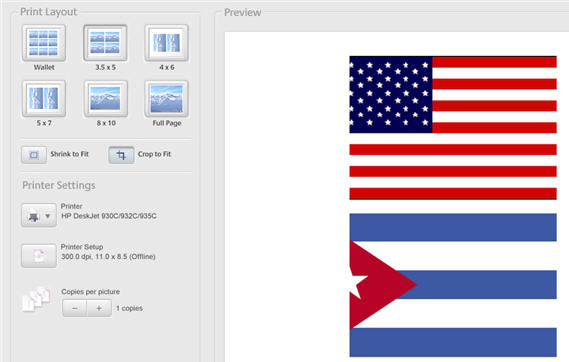Screen dimensions: 569x362
Task: Pick the 5 x 7 print layout
Action: point(44,99)
